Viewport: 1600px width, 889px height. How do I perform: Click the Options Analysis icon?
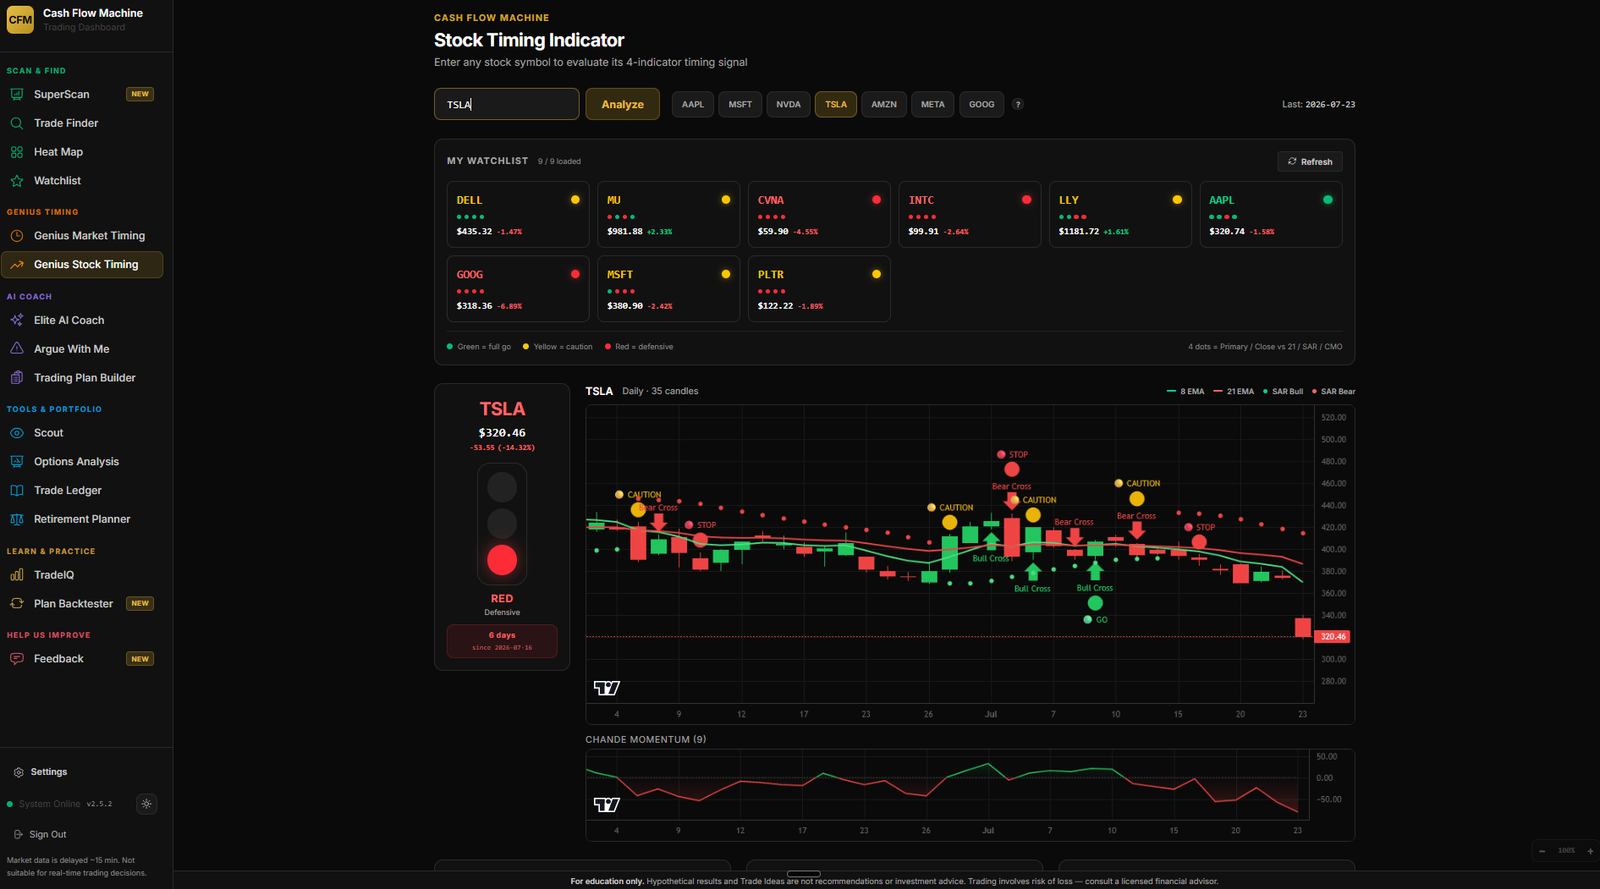17,462
